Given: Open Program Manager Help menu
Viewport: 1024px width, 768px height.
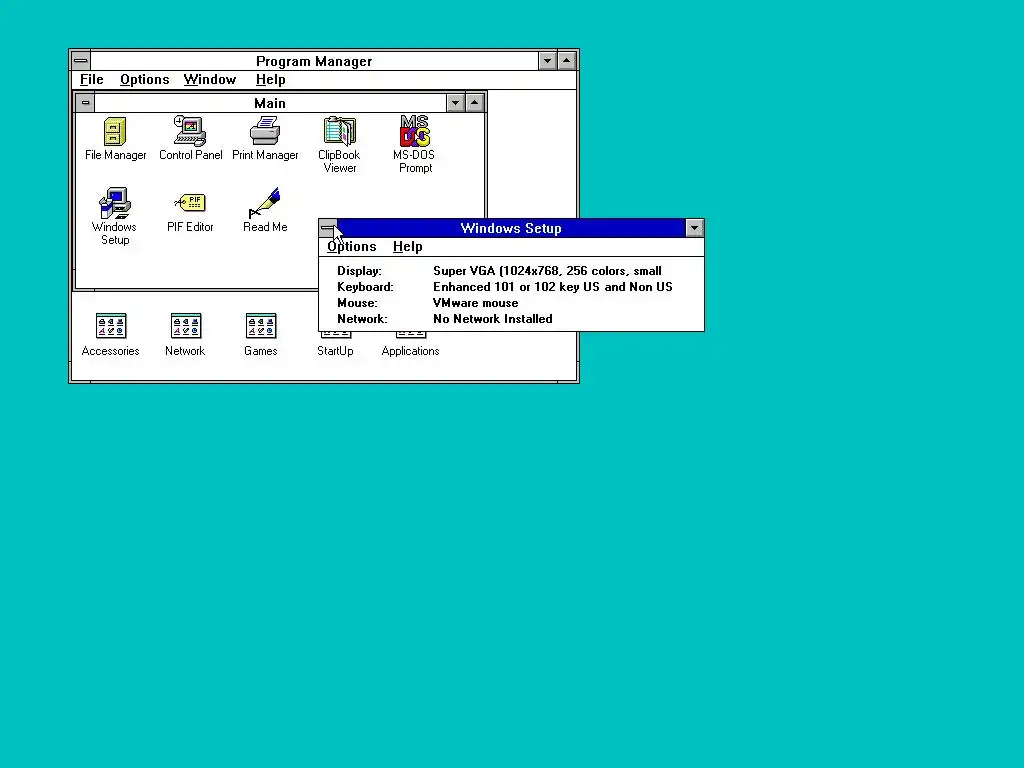Looking at the screenshot, I should click(x=270, y=80).
